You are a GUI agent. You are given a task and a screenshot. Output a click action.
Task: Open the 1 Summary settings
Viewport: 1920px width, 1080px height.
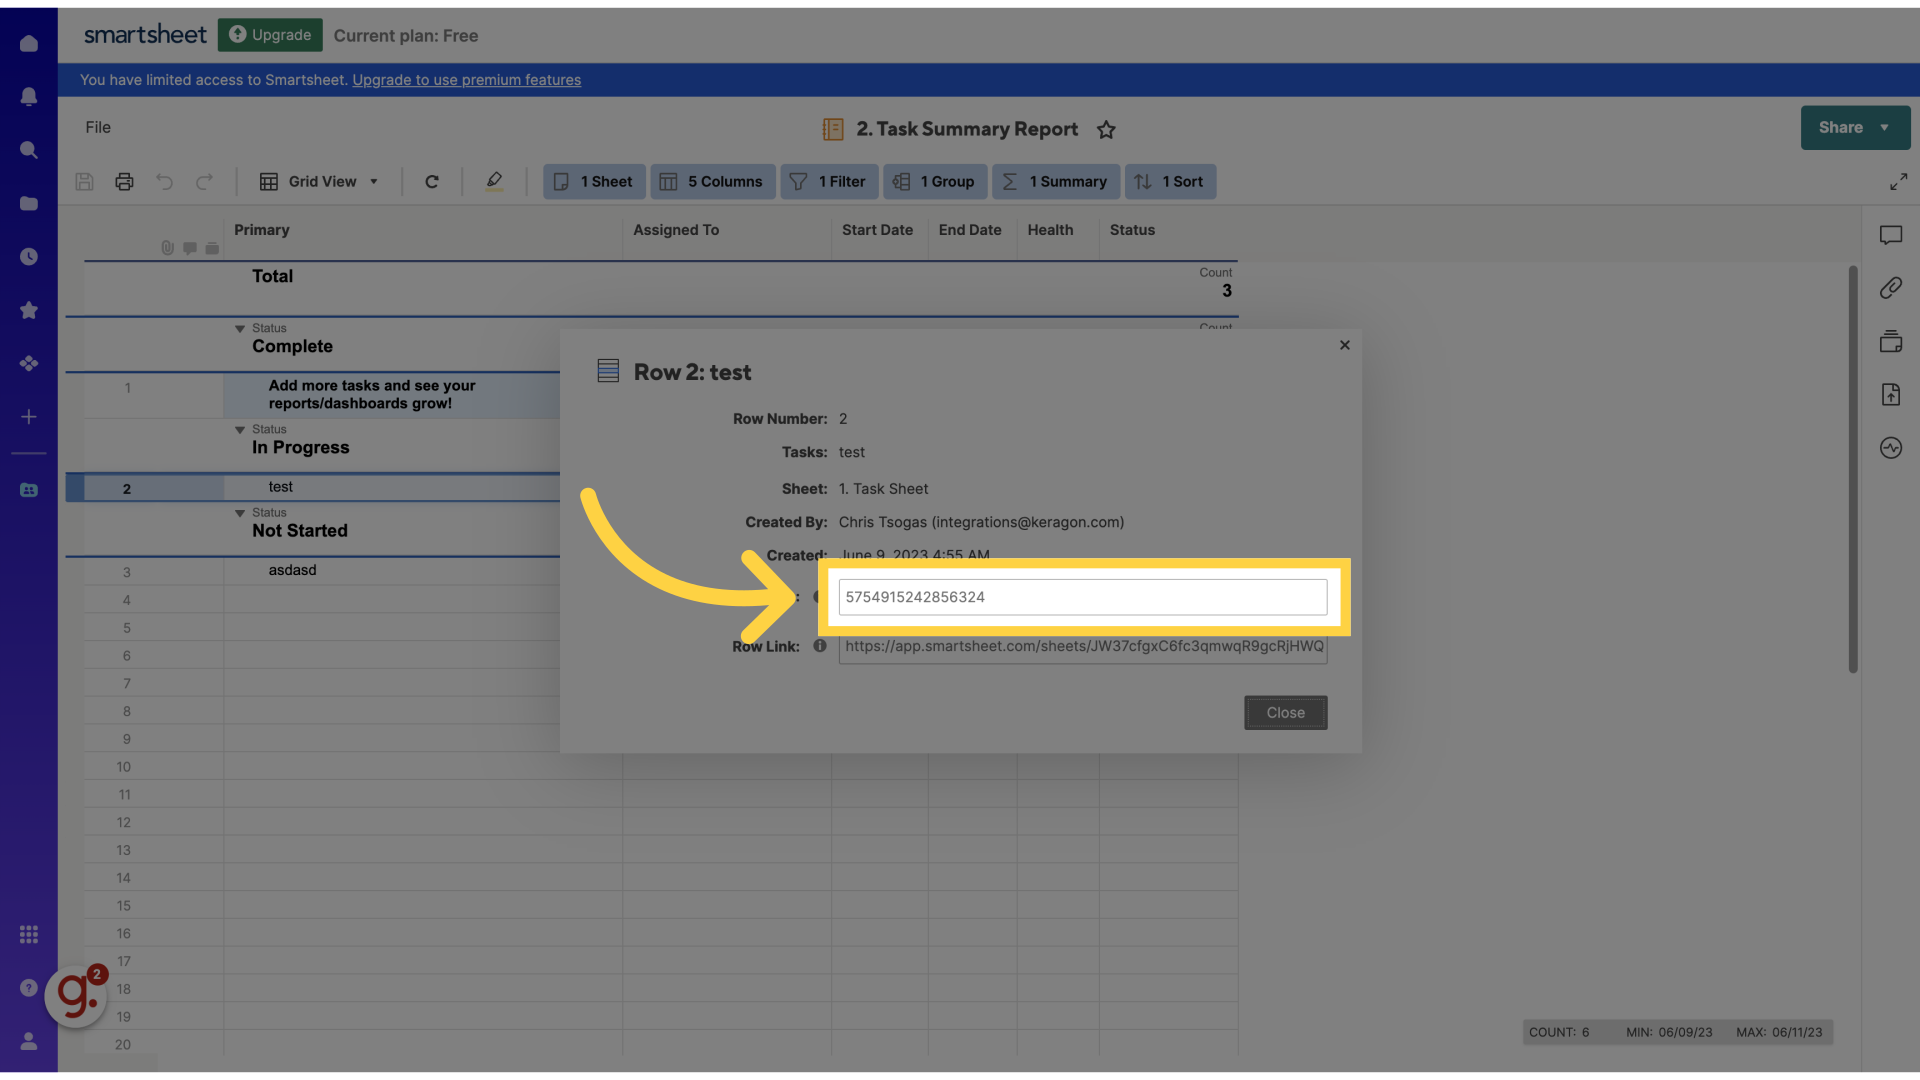[x=1056, y=181]
